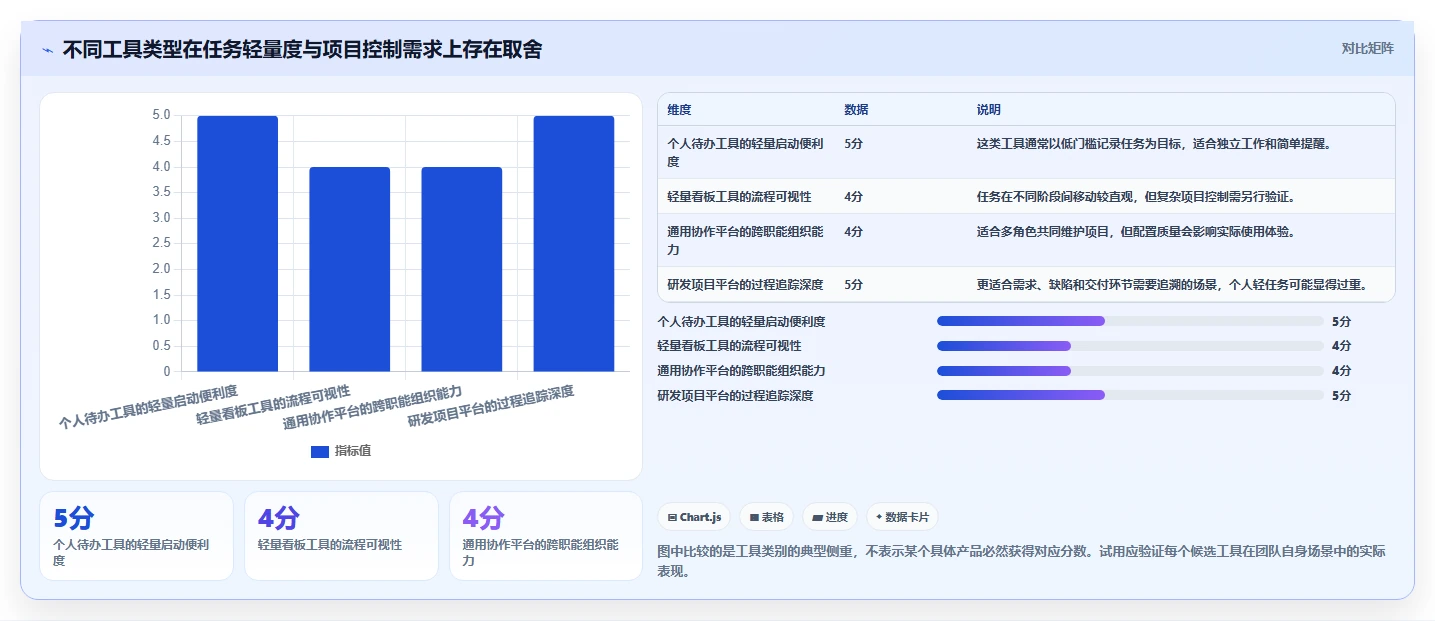Select the 数据卡片 tag chip
This screenshot has height=621, width=1435.
click(x=902, y=517)
